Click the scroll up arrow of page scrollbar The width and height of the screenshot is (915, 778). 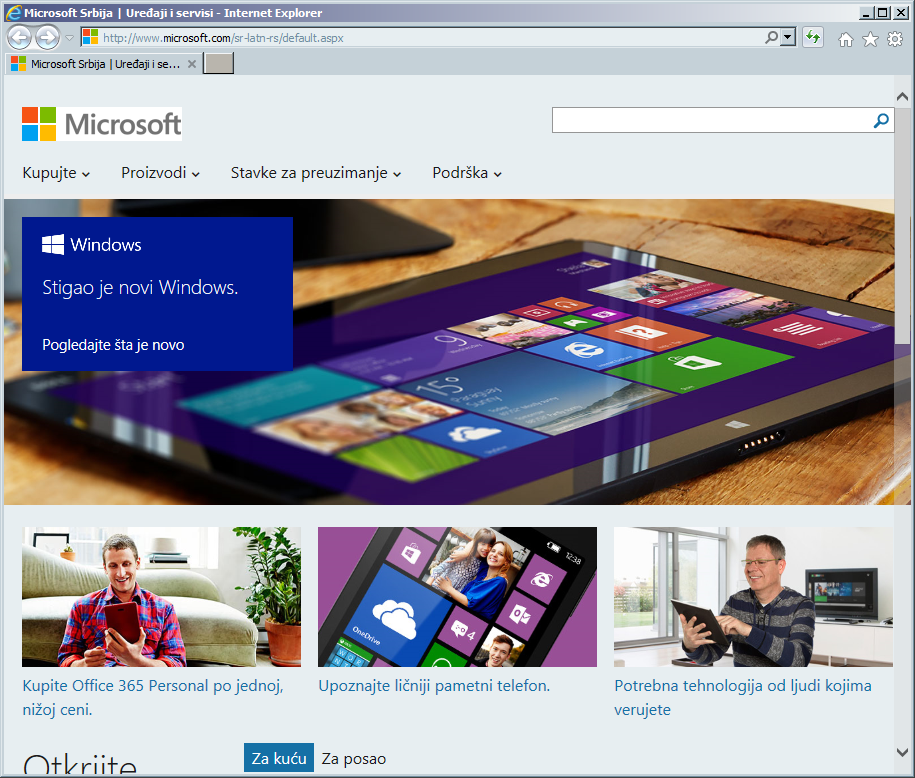(x=902, y=96)
